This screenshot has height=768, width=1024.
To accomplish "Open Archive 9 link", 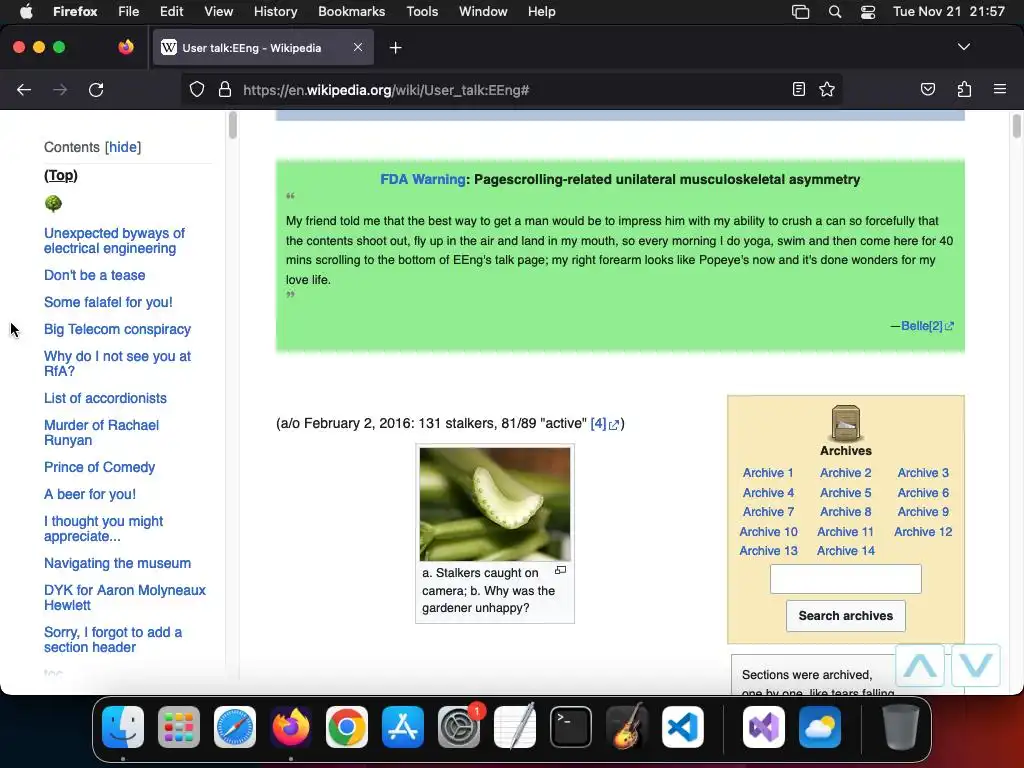I will (923, 512).
